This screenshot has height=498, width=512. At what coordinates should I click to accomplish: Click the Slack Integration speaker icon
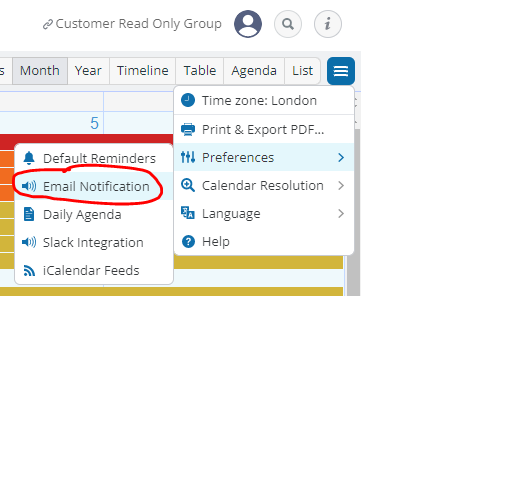[x=29, y=242]
